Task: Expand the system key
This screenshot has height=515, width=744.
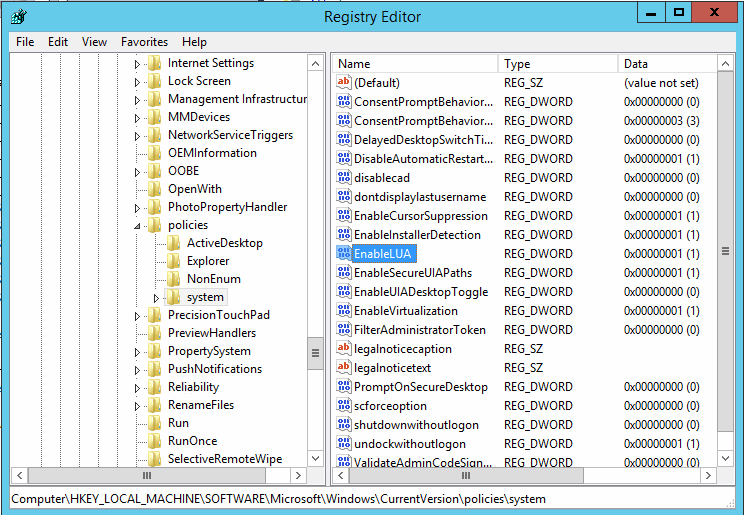Action: coord(156,298)
